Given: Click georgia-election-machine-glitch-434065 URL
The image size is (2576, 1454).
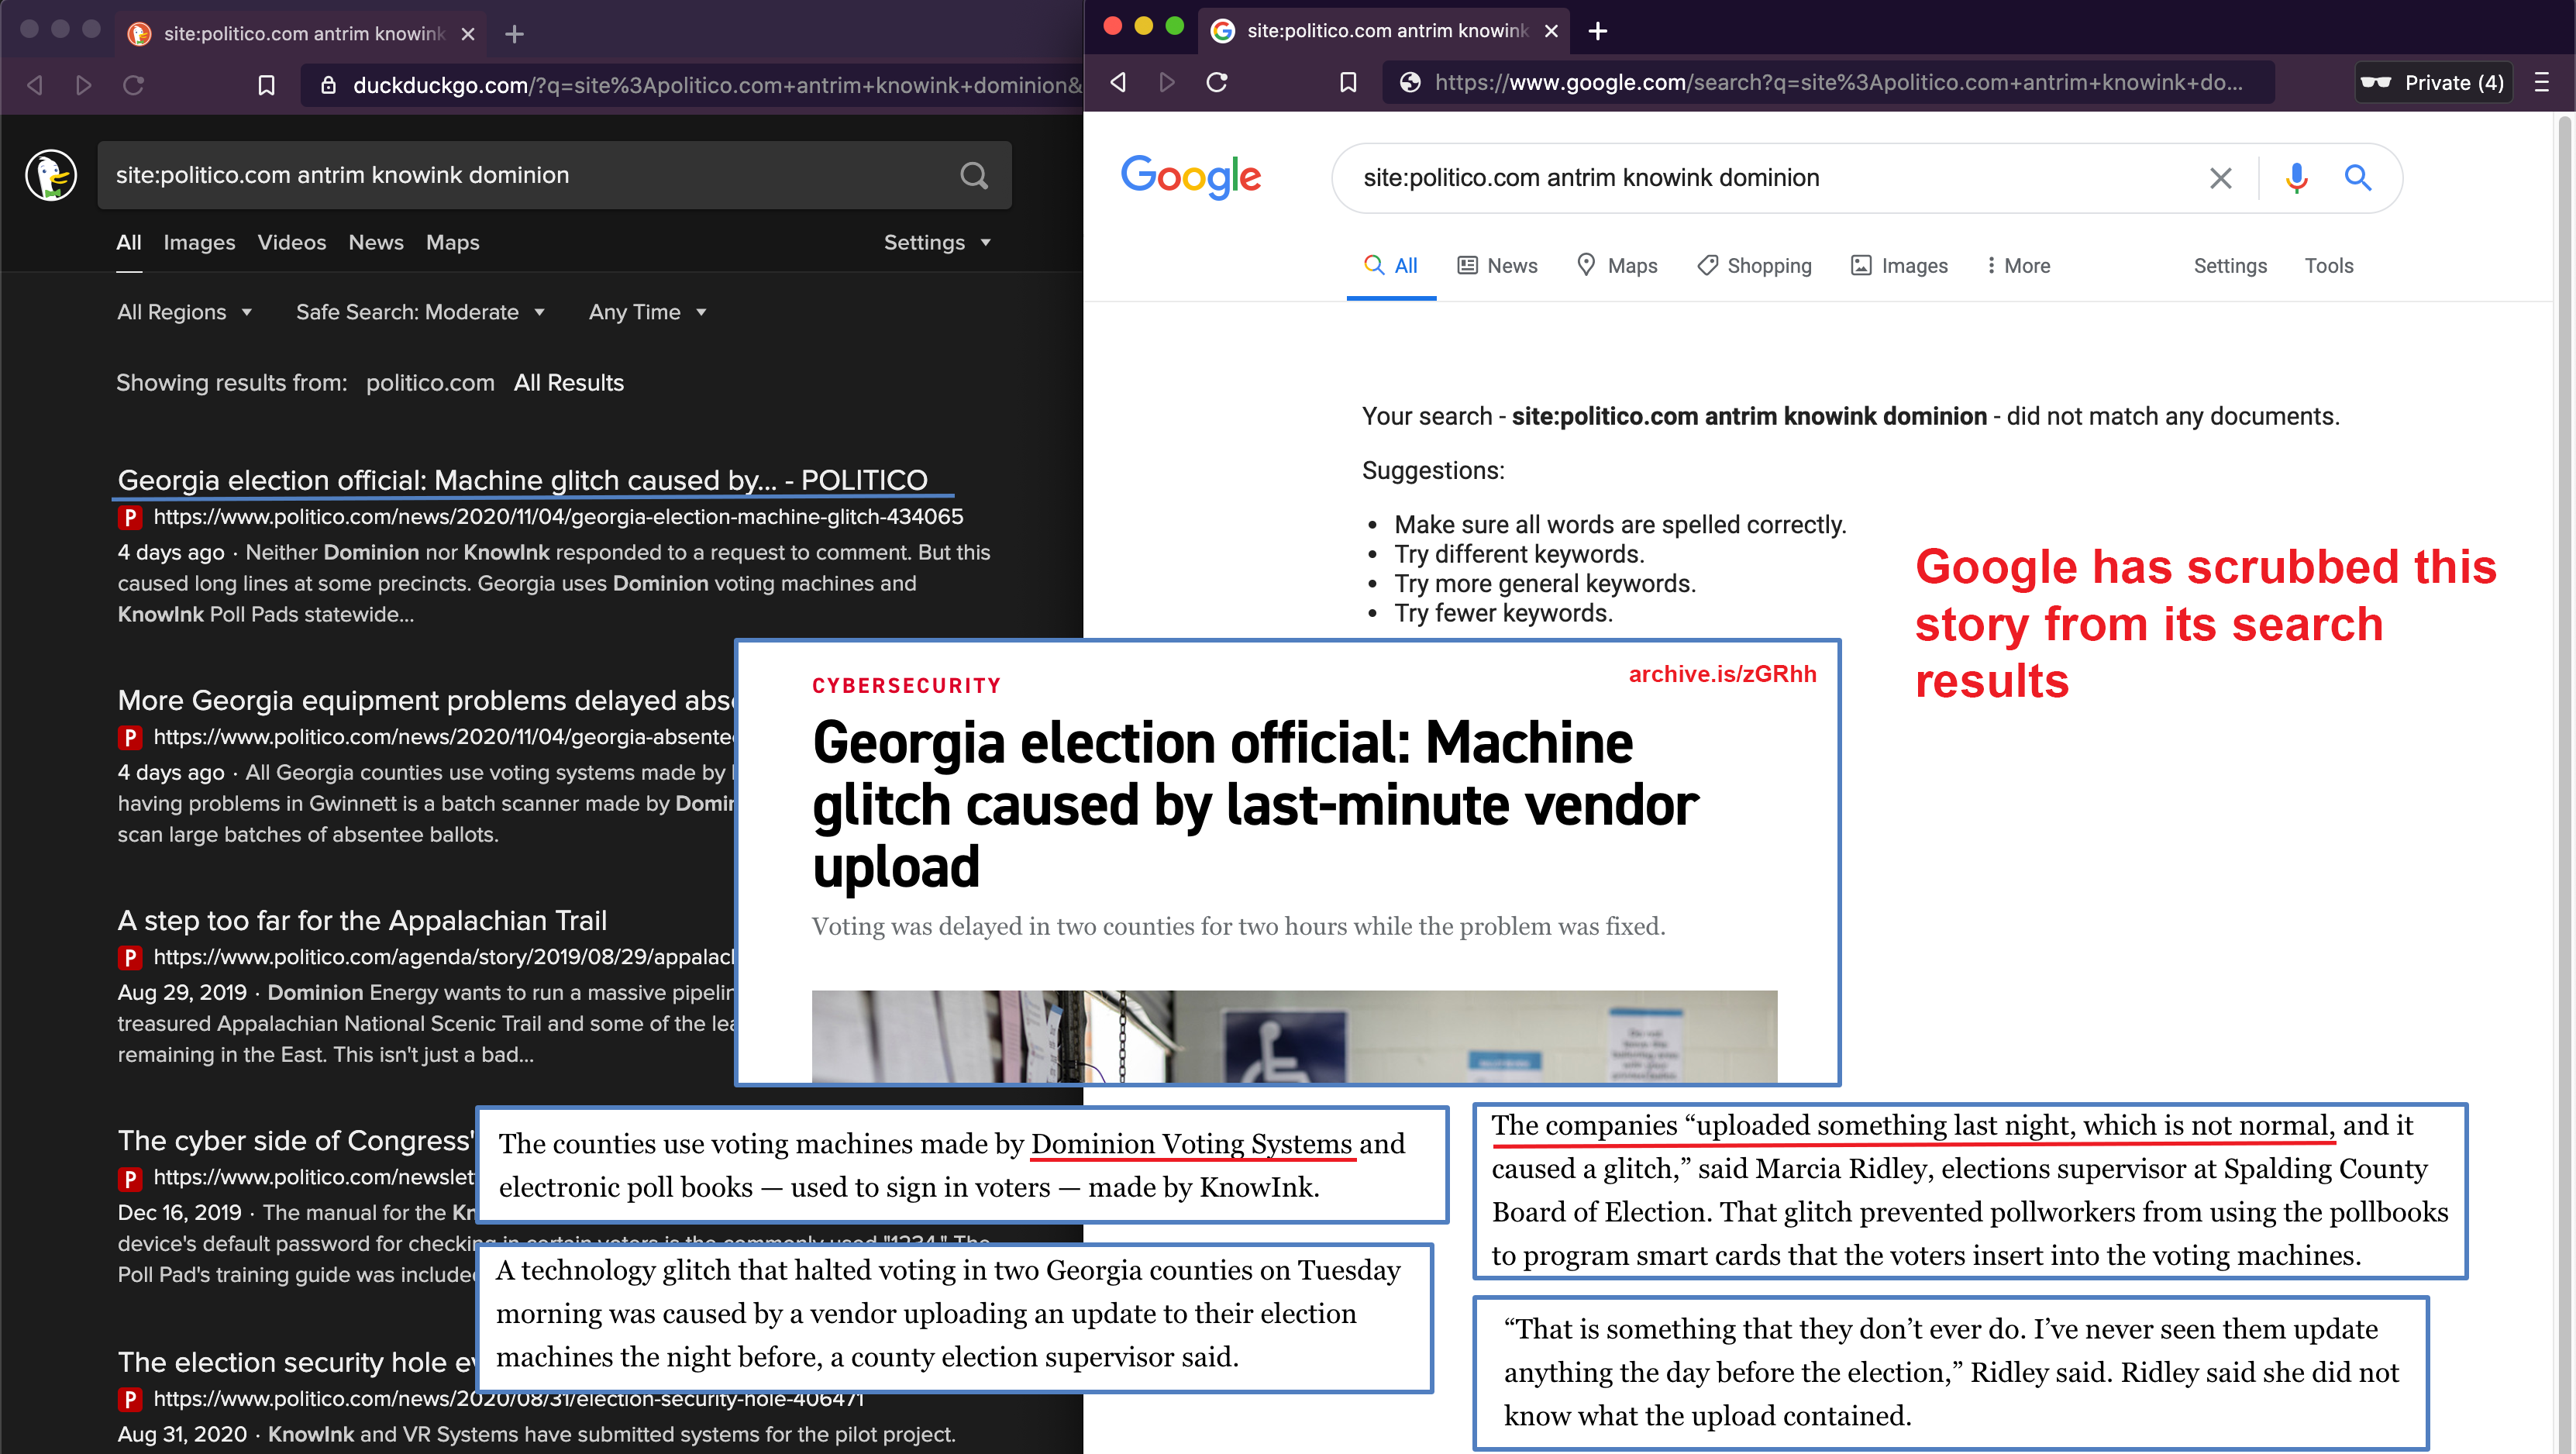Looking at the screenshot, I should click(x=558, y=517).
